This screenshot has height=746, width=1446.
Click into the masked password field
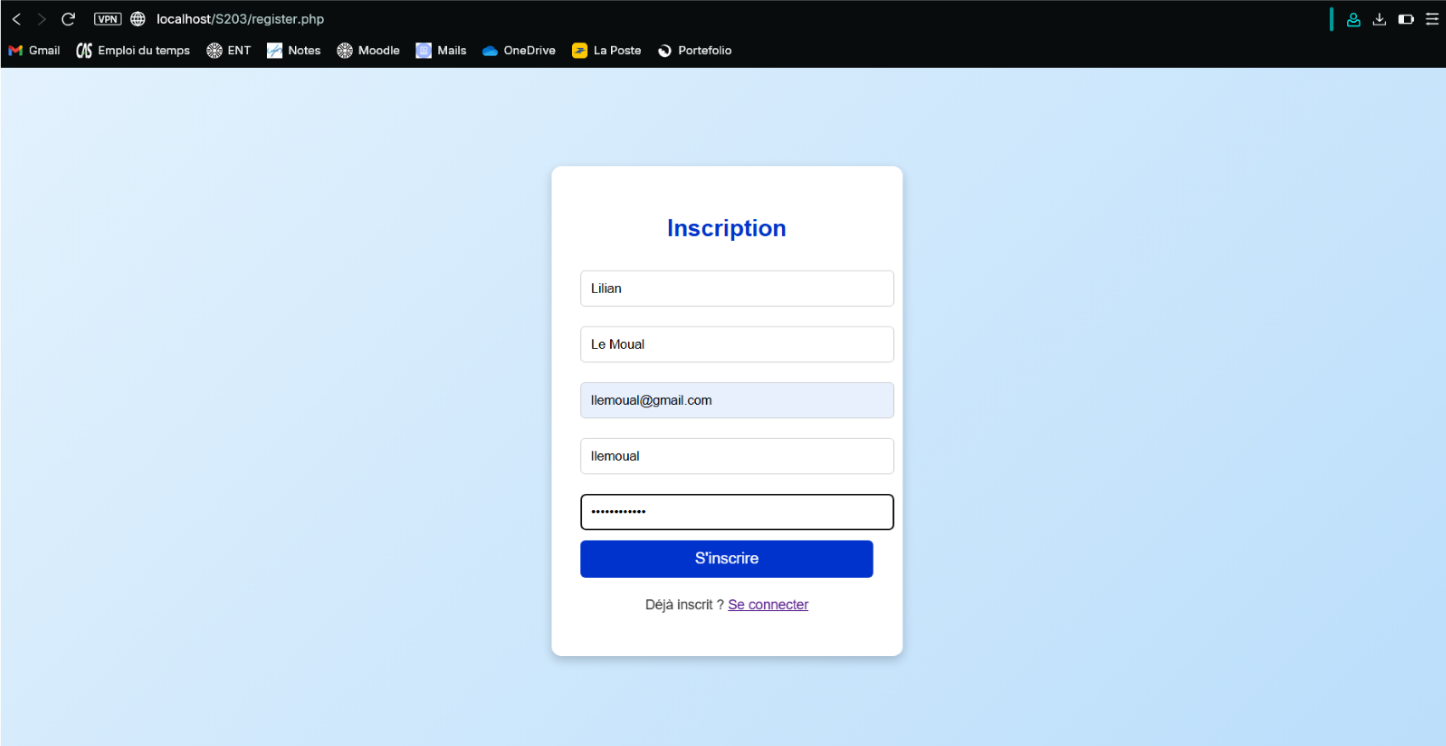pos(736,512)
